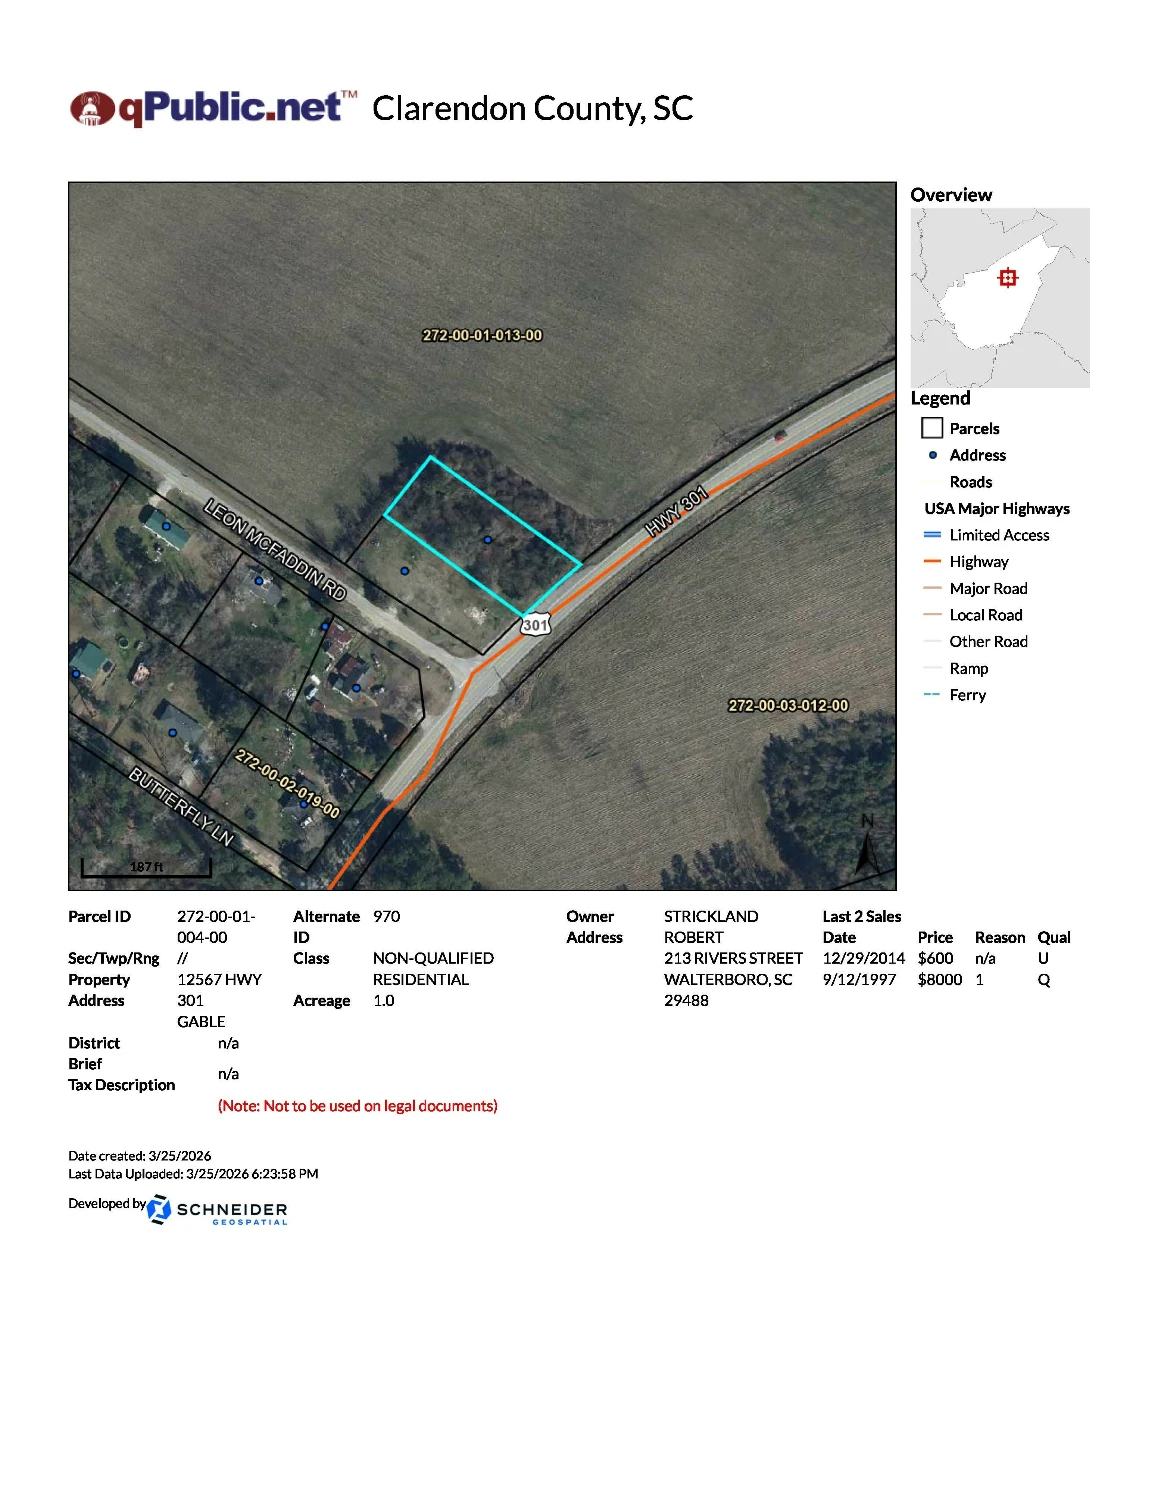Click the US 301 highway shield

pyautogui.click(x=536, y=625)
